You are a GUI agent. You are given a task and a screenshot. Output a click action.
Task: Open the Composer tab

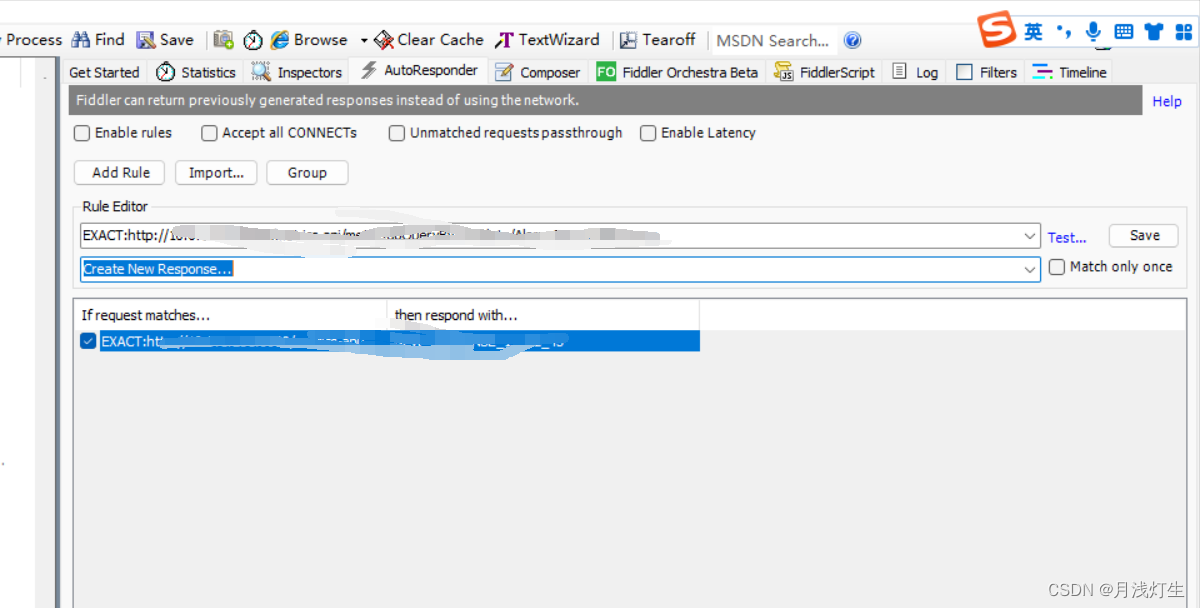pyautogui.click(x=537, y=72)
